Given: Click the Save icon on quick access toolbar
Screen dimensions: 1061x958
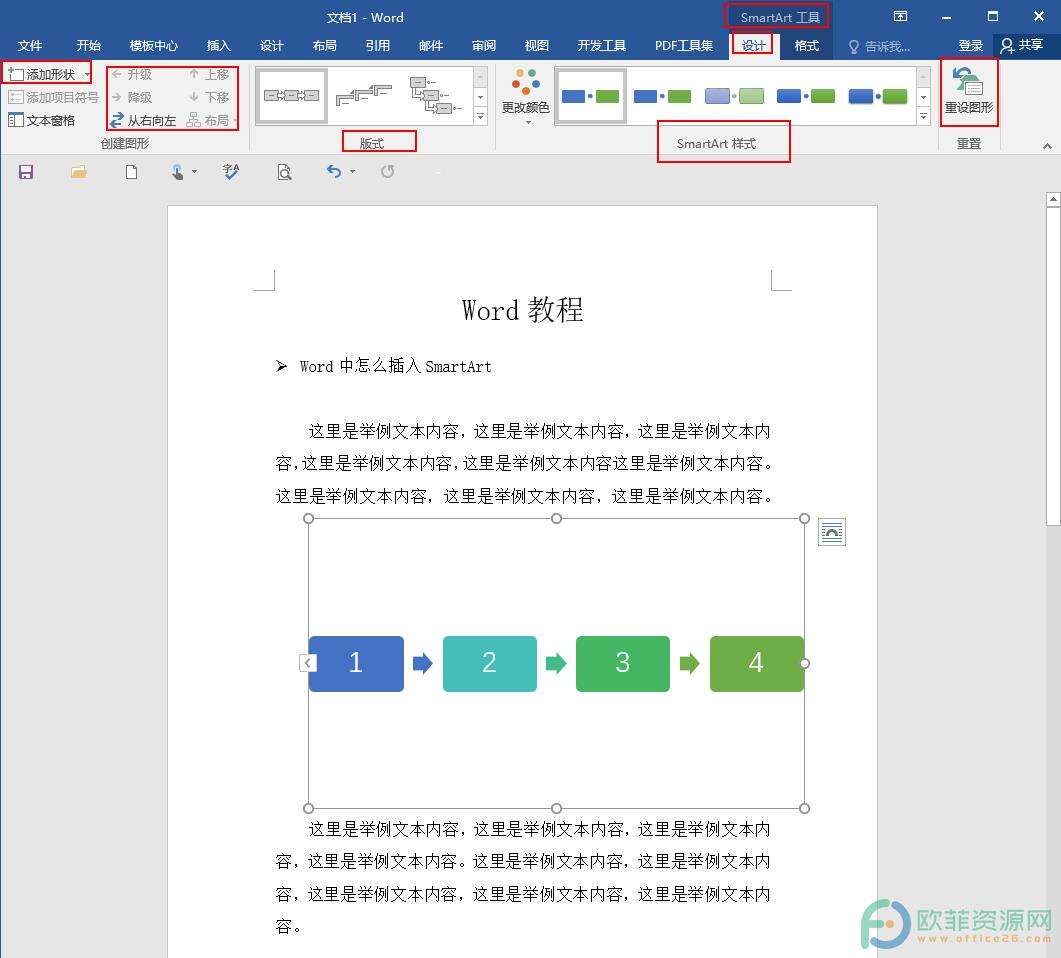Looking at the screenshot, I should [25, 171].
